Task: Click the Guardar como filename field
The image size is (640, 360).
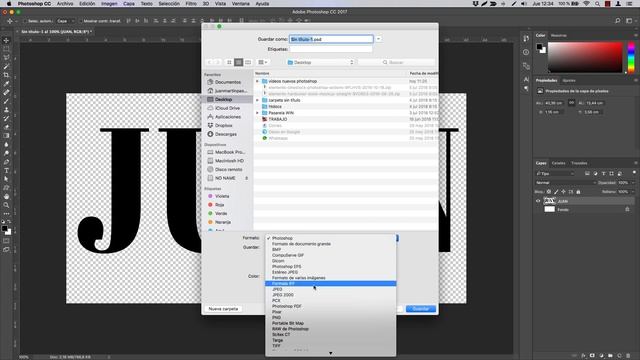Action: click(x=331, y=39)
